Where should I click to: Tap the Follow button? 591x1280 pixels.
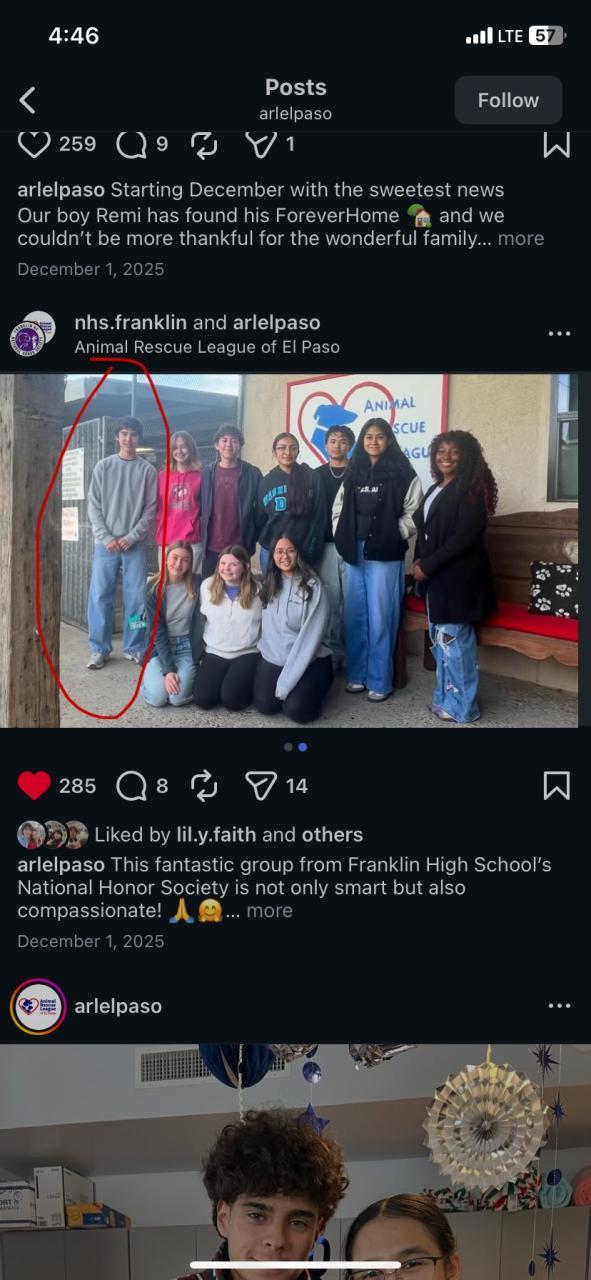pyautogui.click(x=508, y=100)
